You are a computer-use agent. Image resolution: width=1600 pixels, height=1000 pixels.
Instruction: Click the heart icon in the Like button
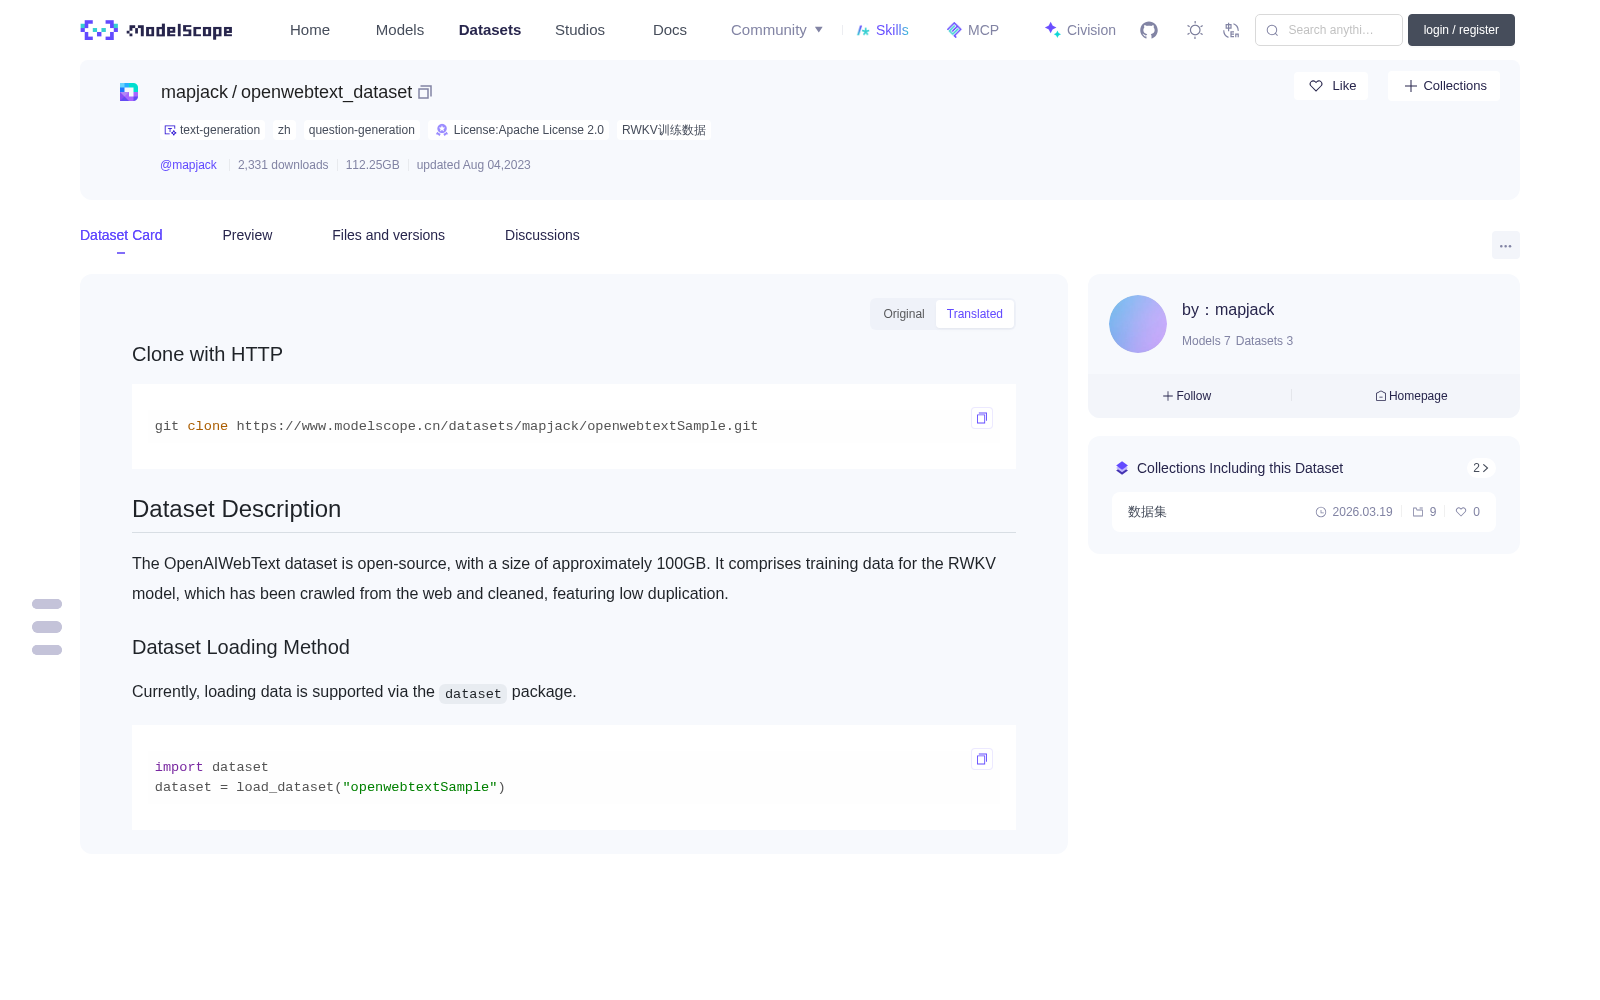(1316, 86)
